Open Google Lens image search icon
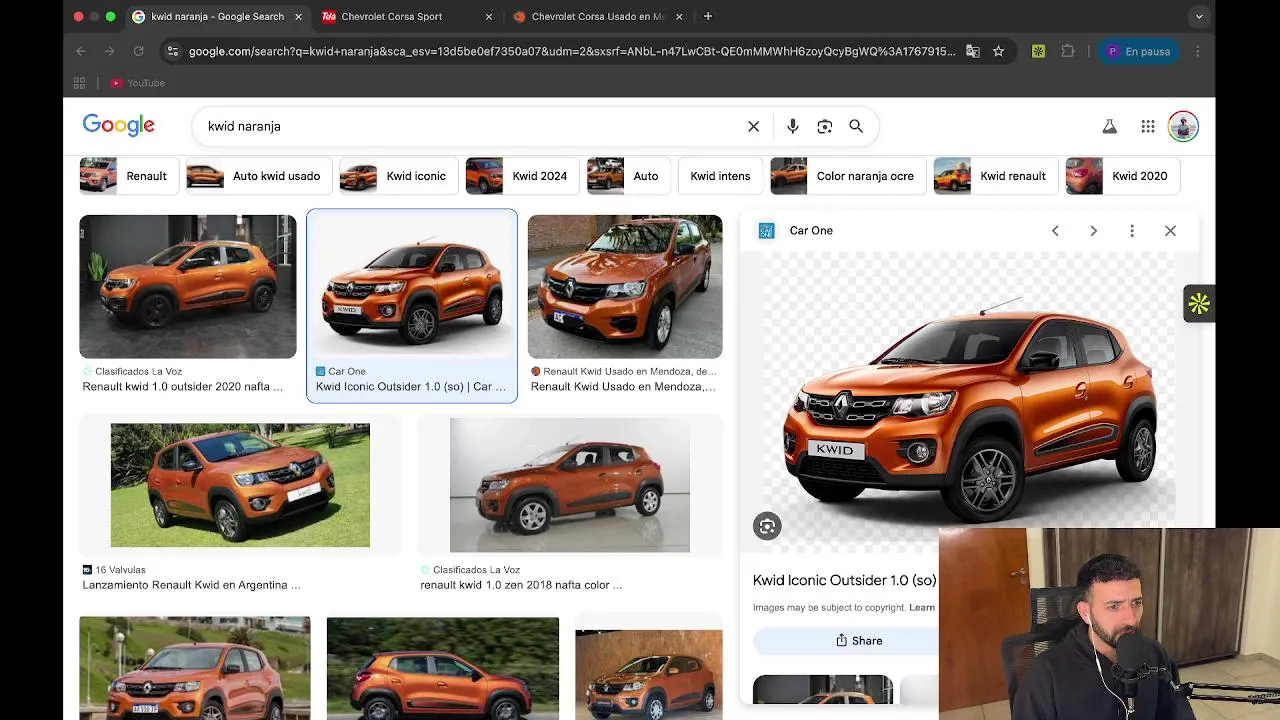This screenshot has width=1280, height=720. pos(824,126)
